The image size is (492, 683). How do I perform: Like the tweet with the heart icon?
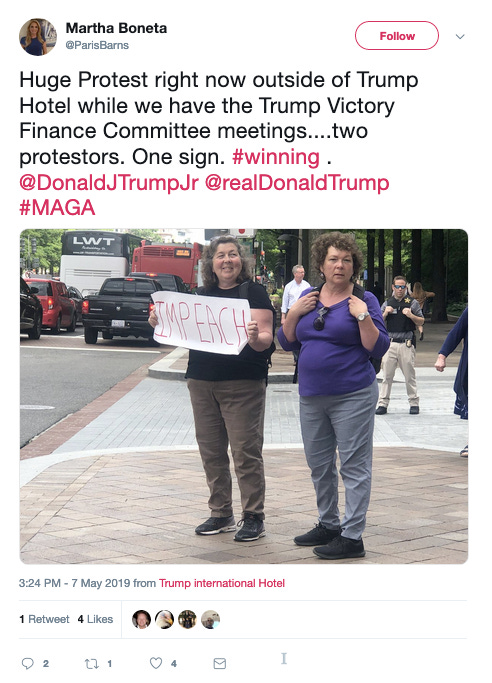tap(156, 663)
